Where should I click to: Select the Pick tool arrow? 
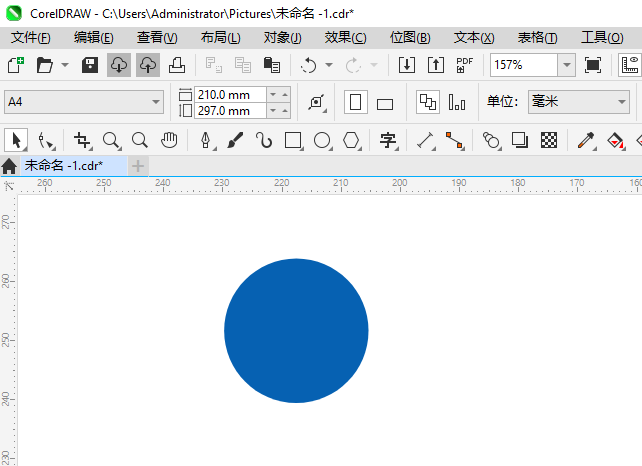coord(16,140)
